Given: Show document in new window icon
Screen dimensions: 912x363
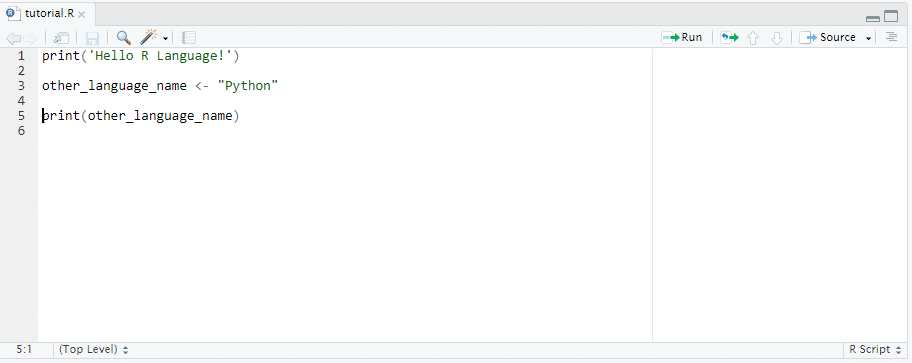Looking at the screenshot, I should click(61, 38).
